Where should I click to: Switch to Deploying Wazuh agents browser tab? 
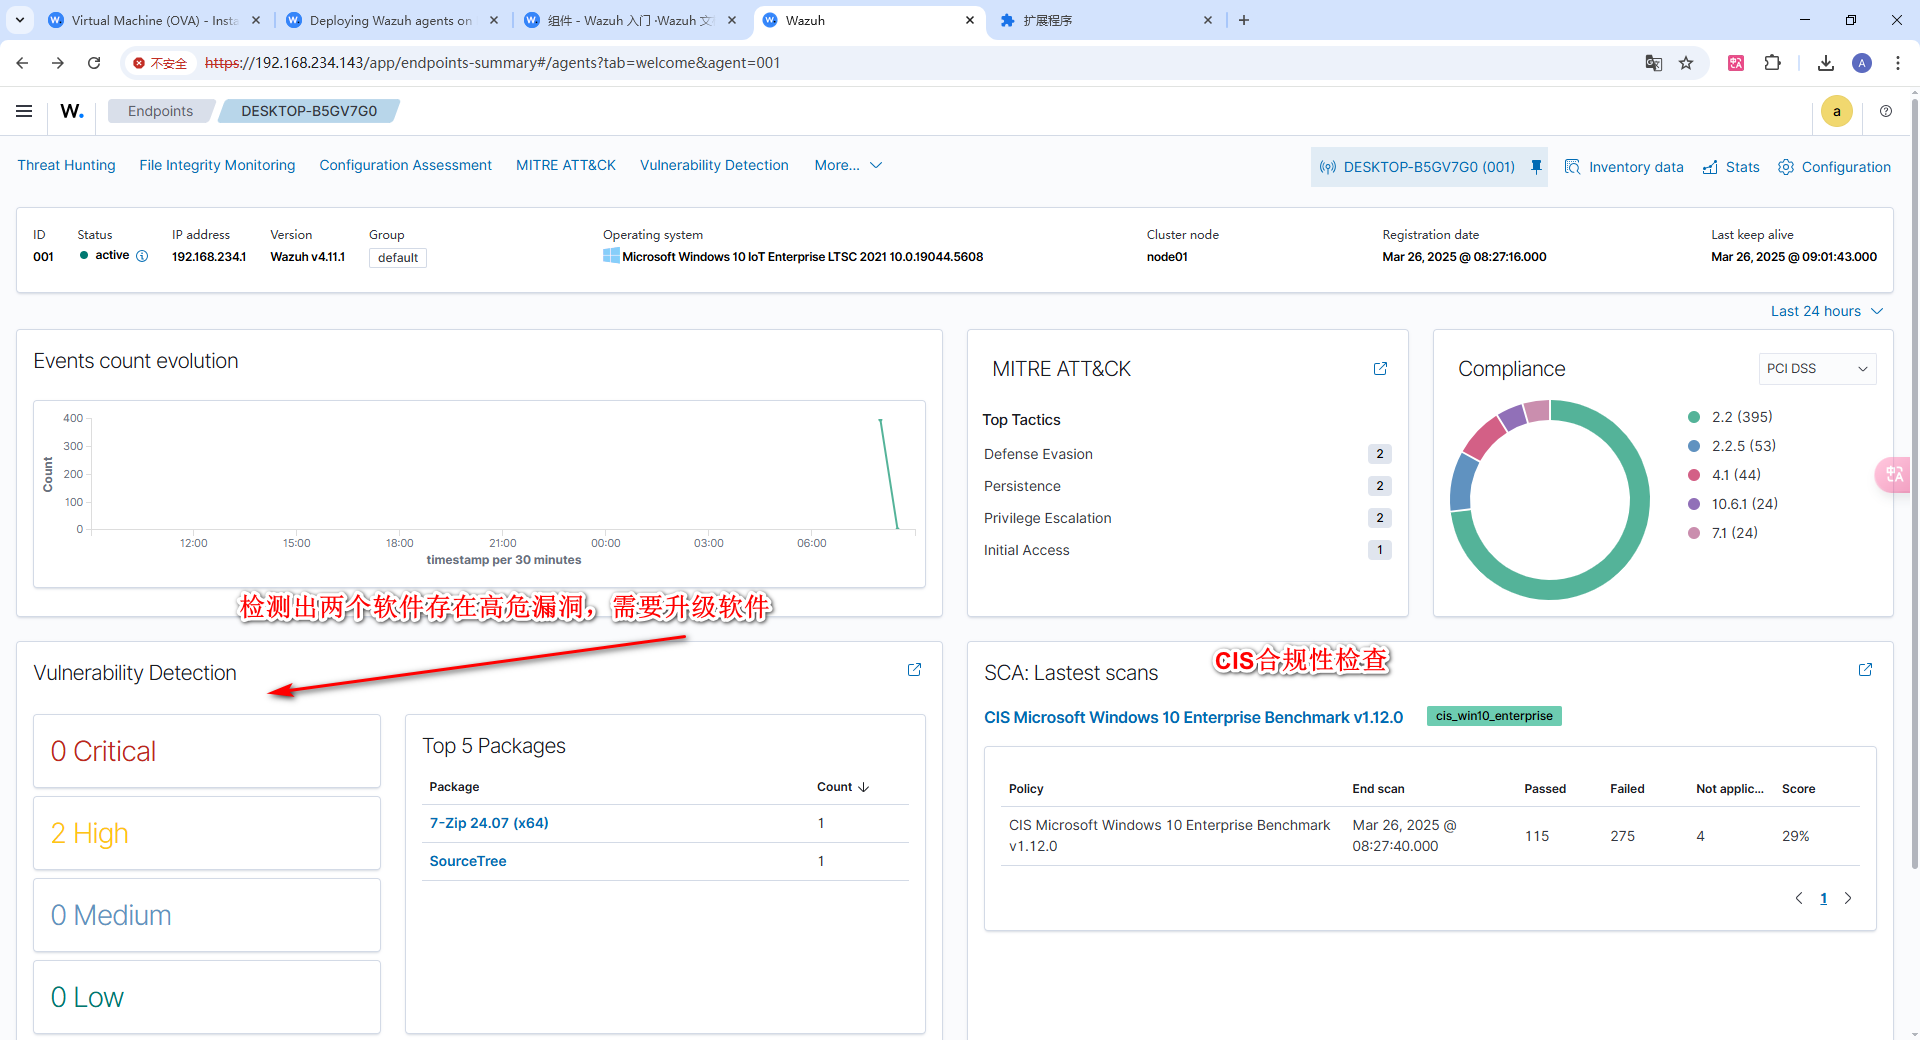click(390, 20)
